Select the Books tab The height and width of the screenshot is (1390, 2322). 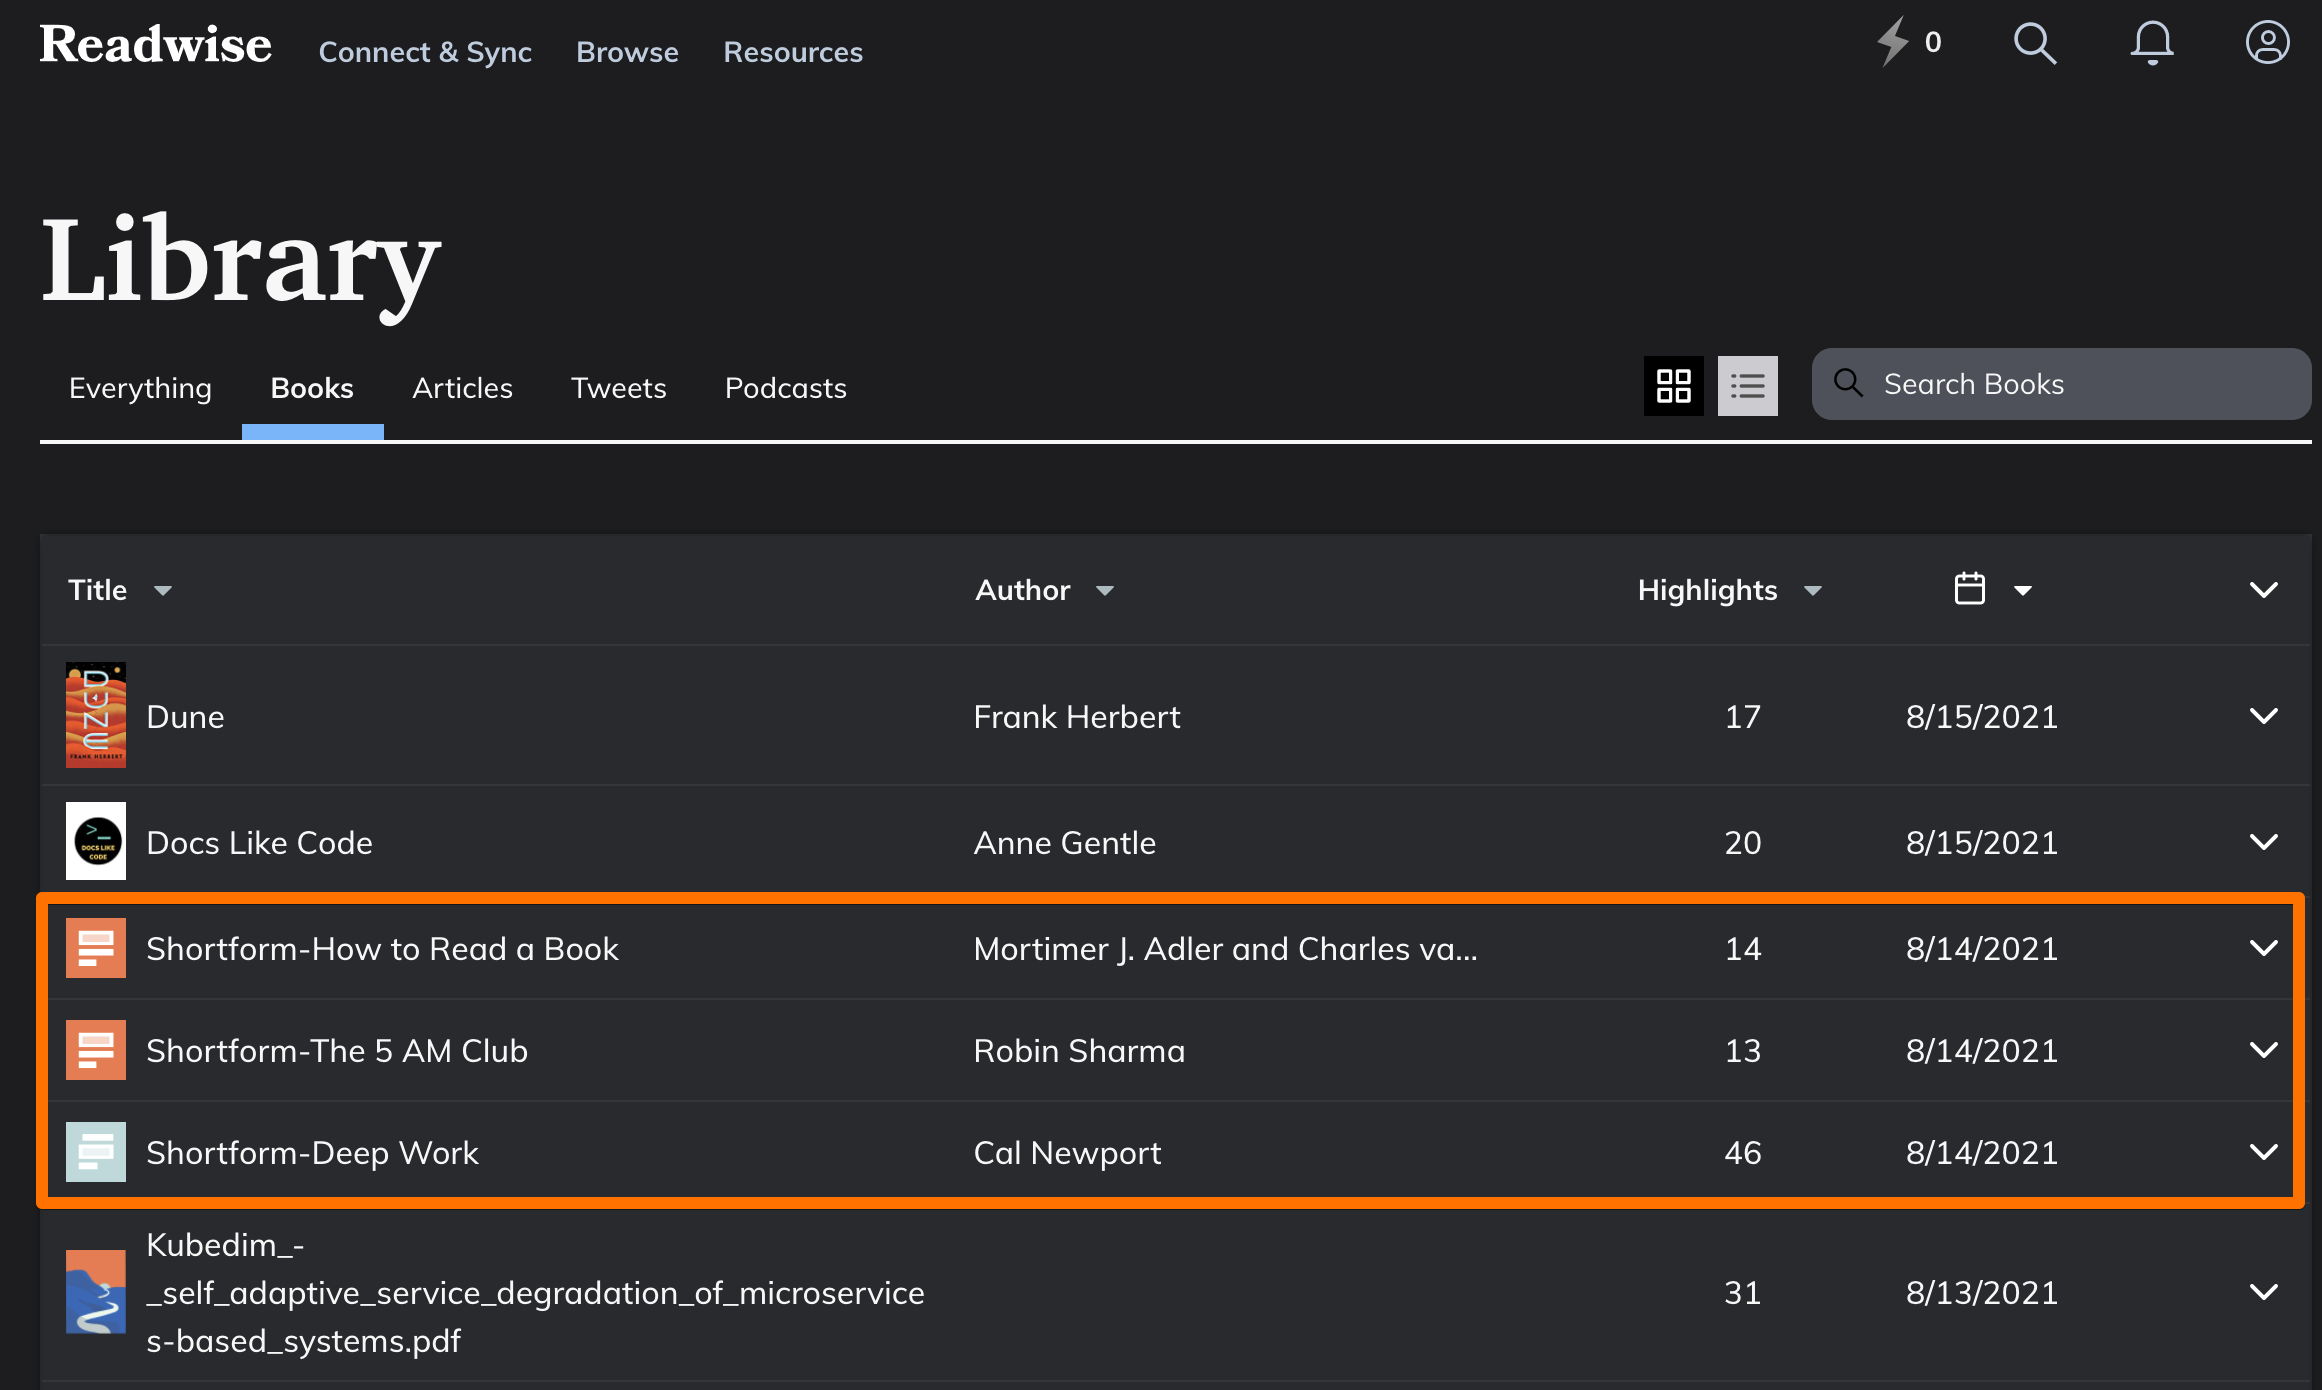[312, 388]
